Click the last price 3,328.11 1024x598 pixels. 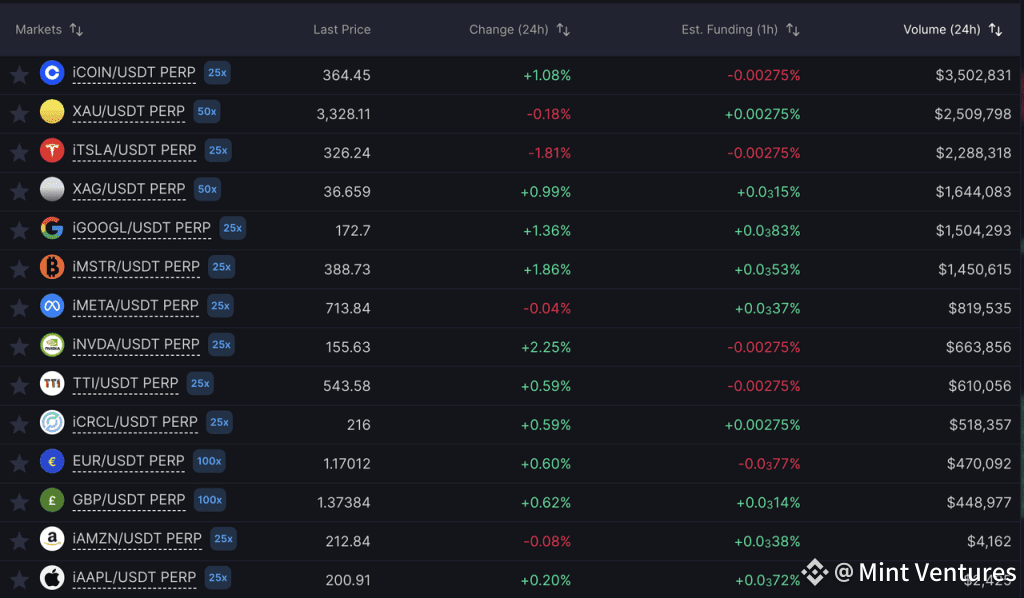pos(344,114)
